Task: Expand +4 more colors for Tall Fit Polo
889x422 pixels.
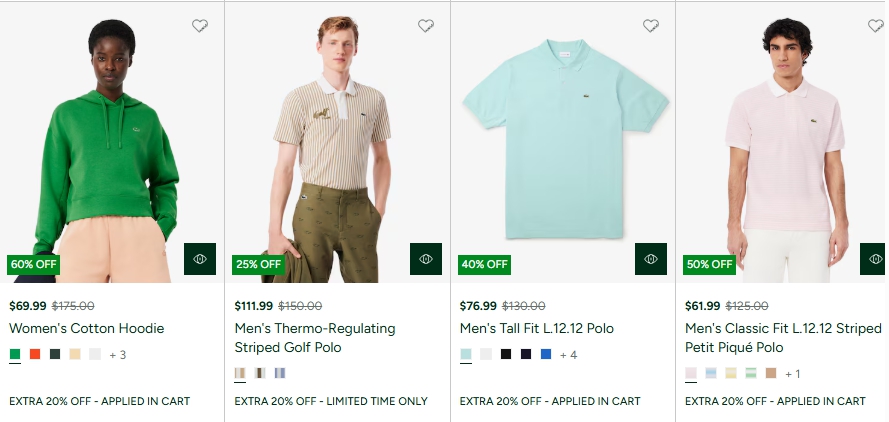Action: point(568,354)
